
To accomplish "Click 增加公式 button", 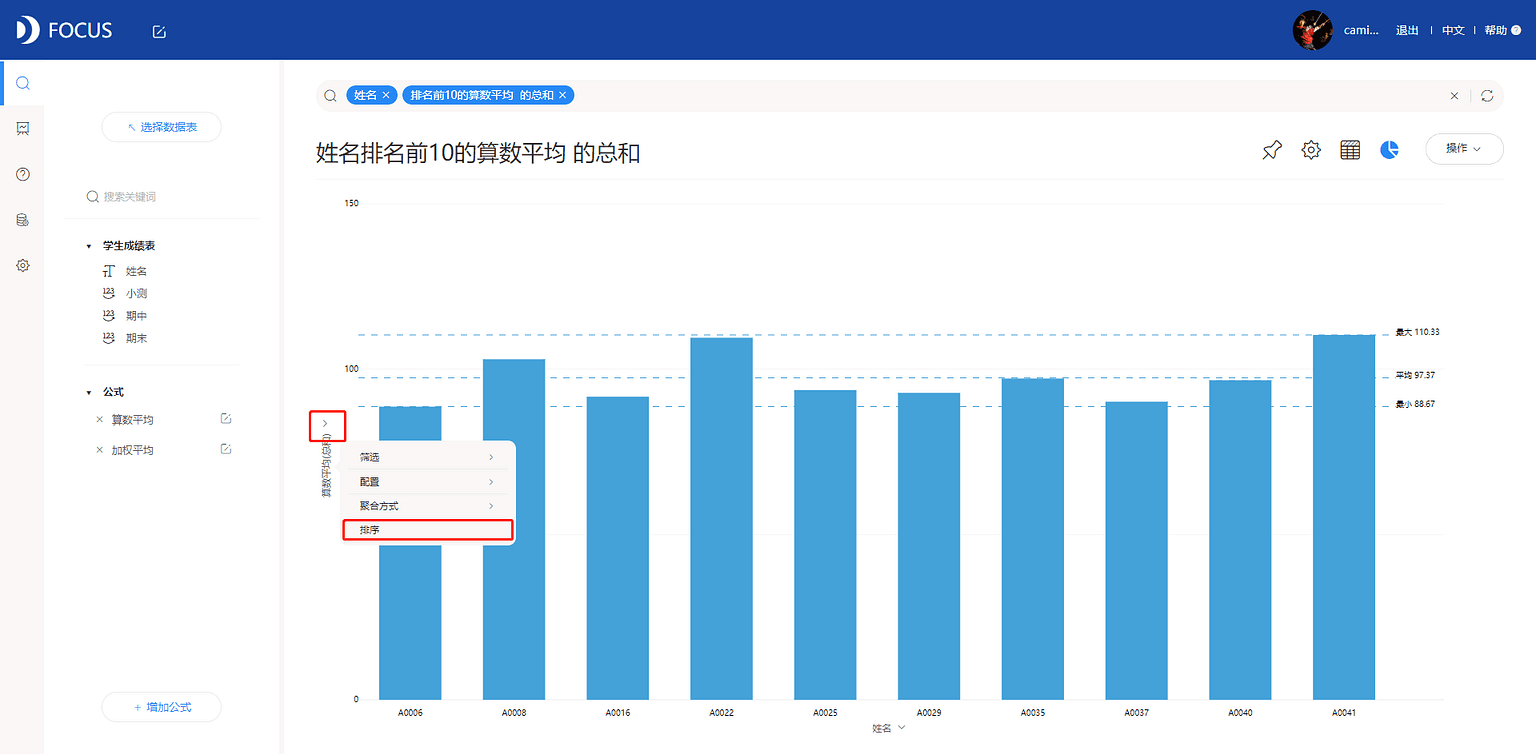I will coord(161,707).
